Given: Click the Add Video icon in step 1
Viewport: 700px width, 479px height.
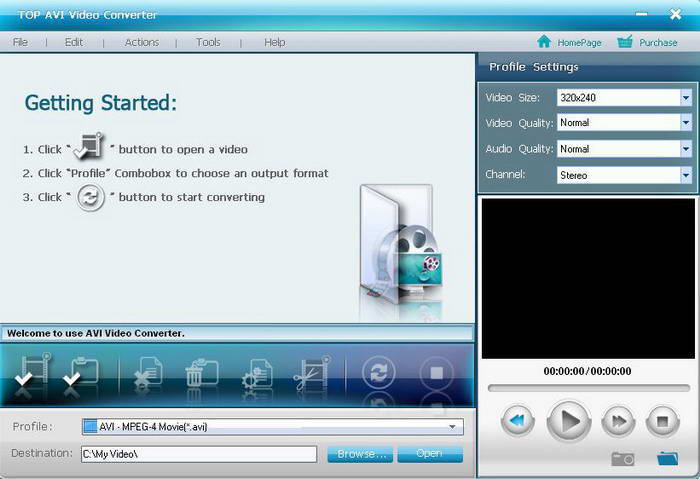Looking at the screenshot, I should point(89,146).
